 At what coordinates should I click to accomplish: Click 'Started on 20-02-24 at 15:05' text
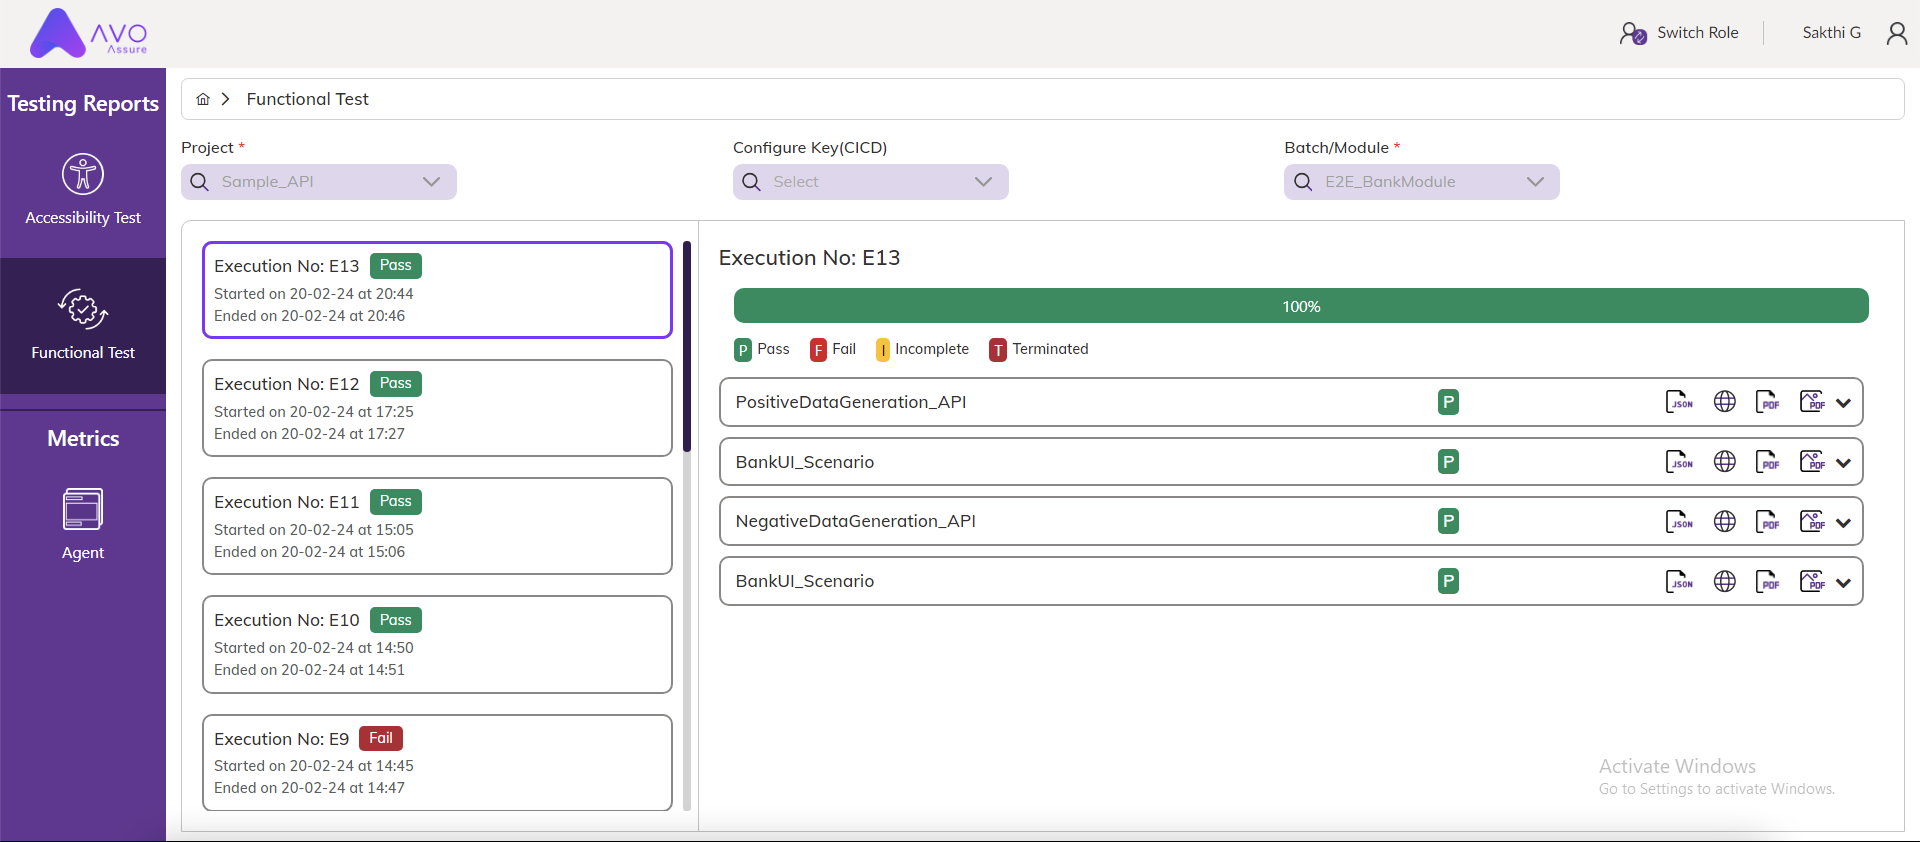tap(313, 530)
